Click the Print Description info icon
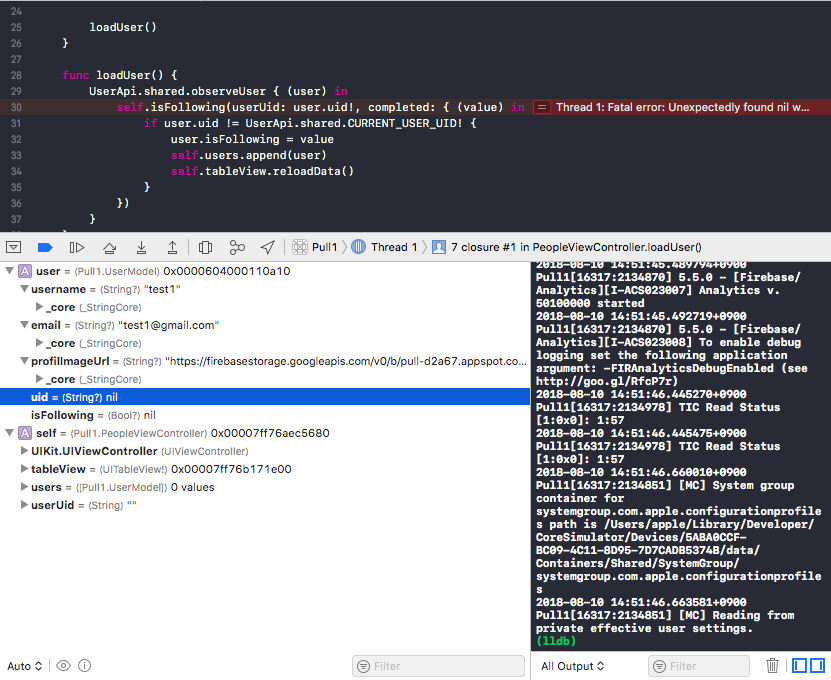Viewport: 831px width, 680px height. 84,666
